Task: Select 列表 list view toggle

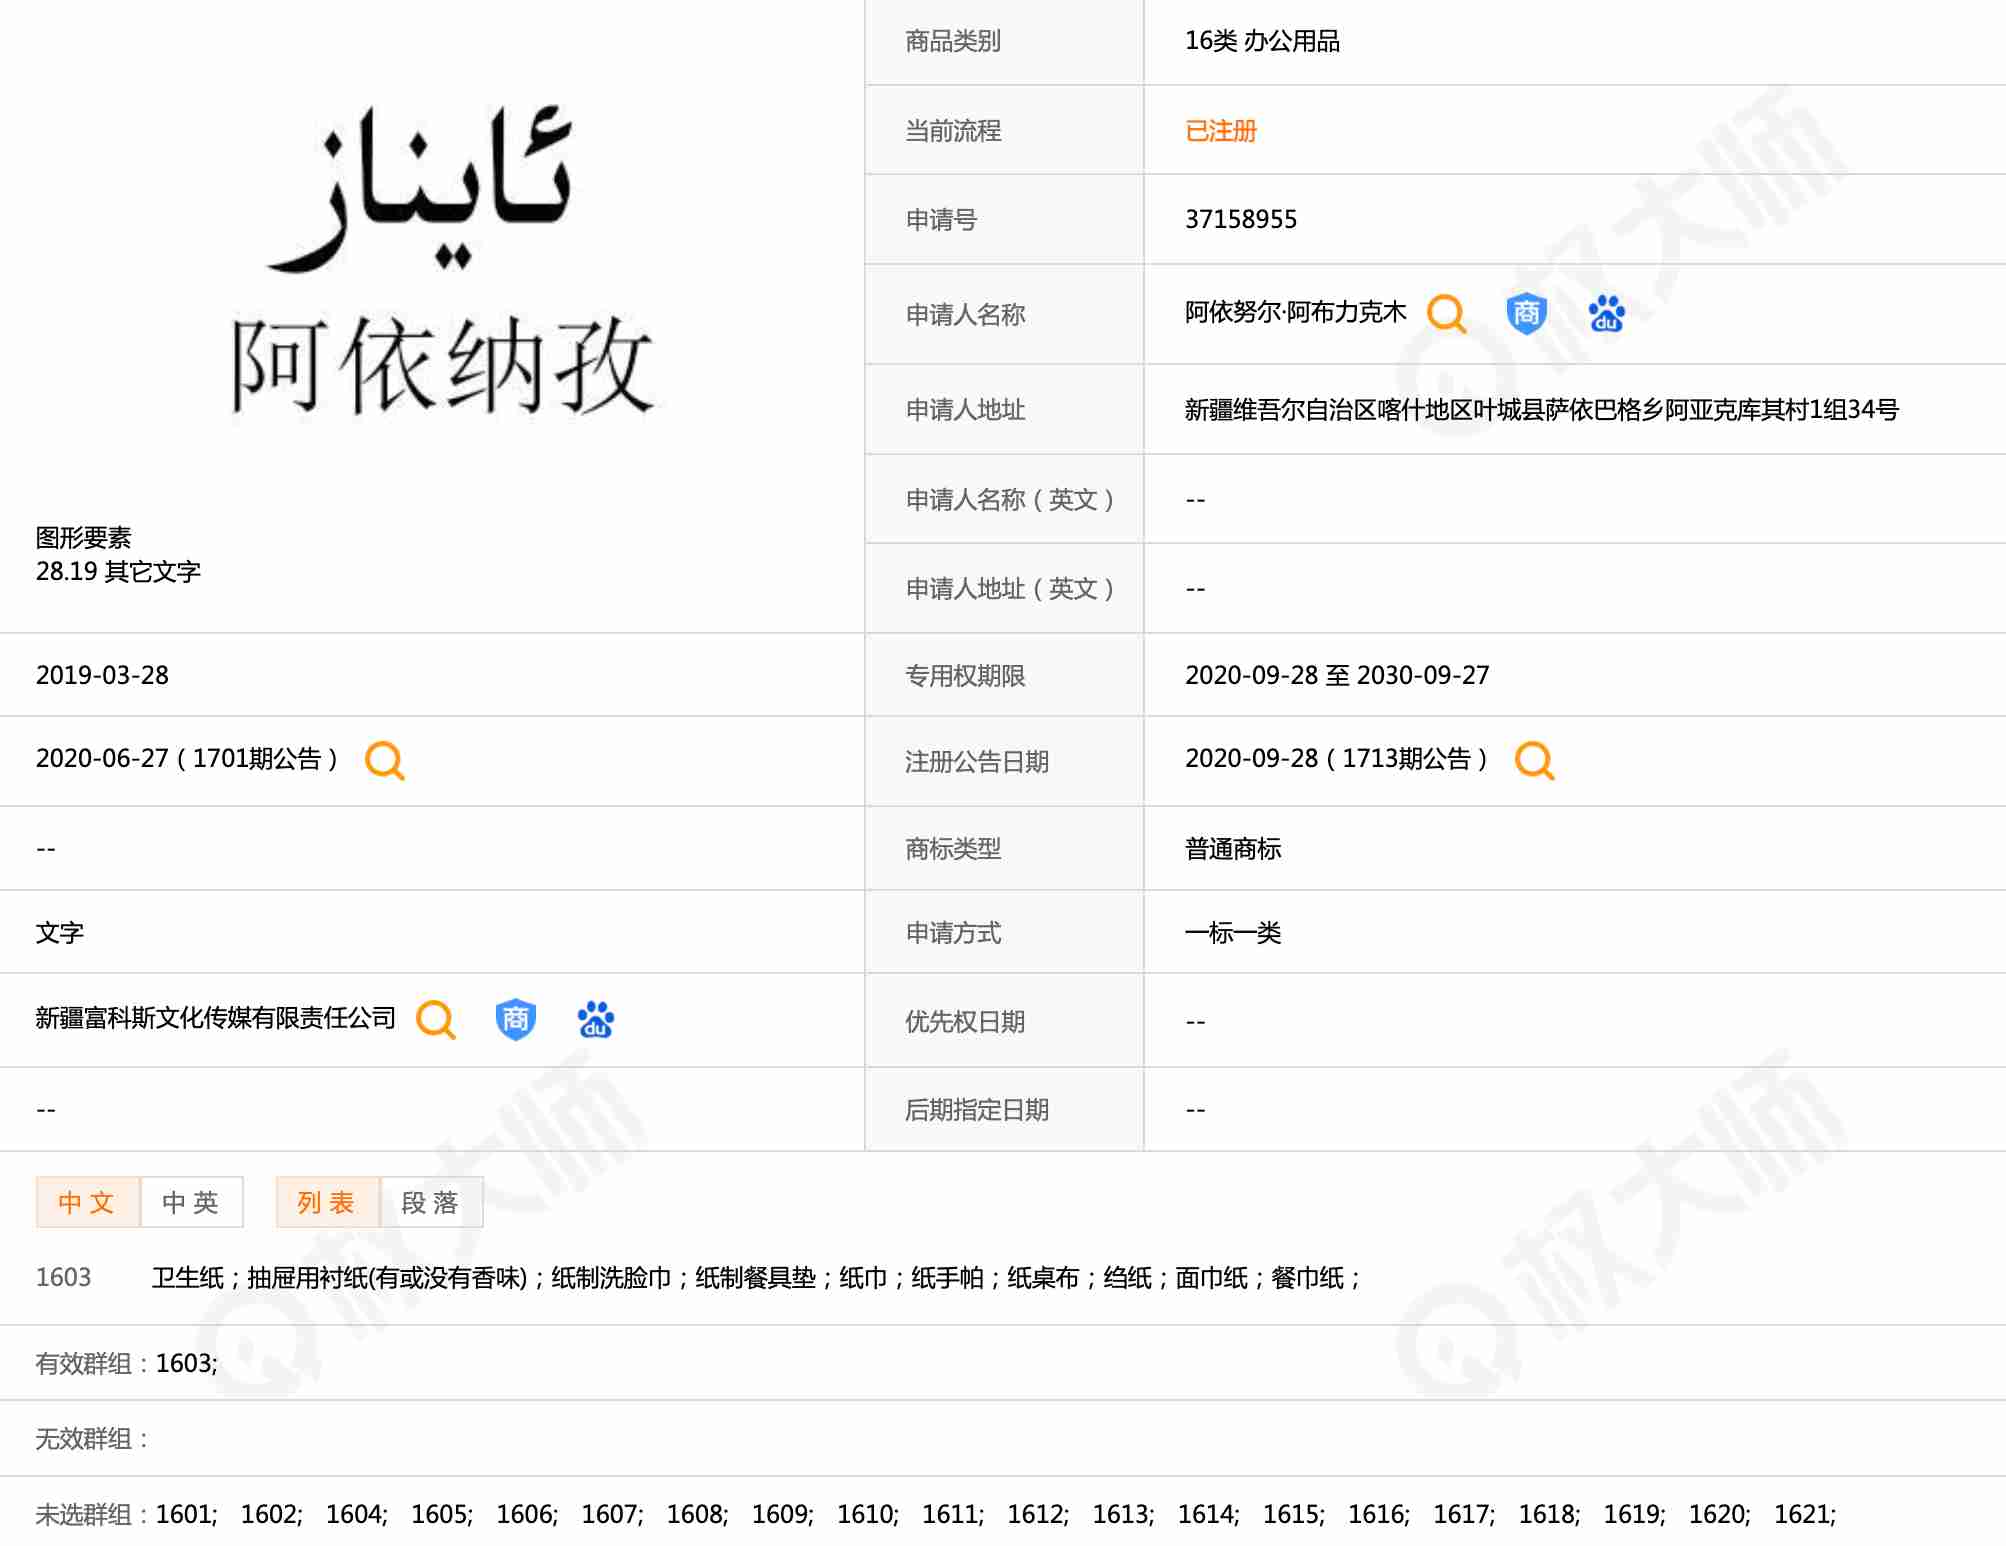Action: 327,1202
